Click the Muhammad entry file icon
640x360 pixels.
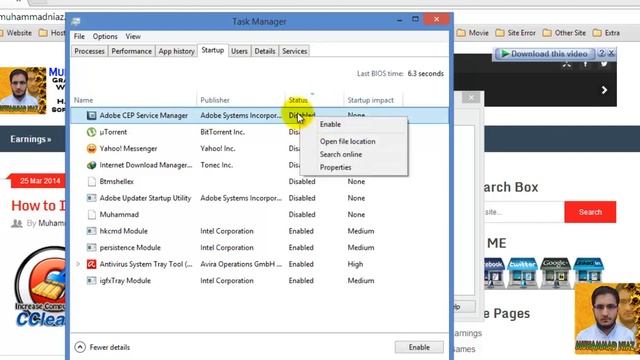[x=92, y=215]
